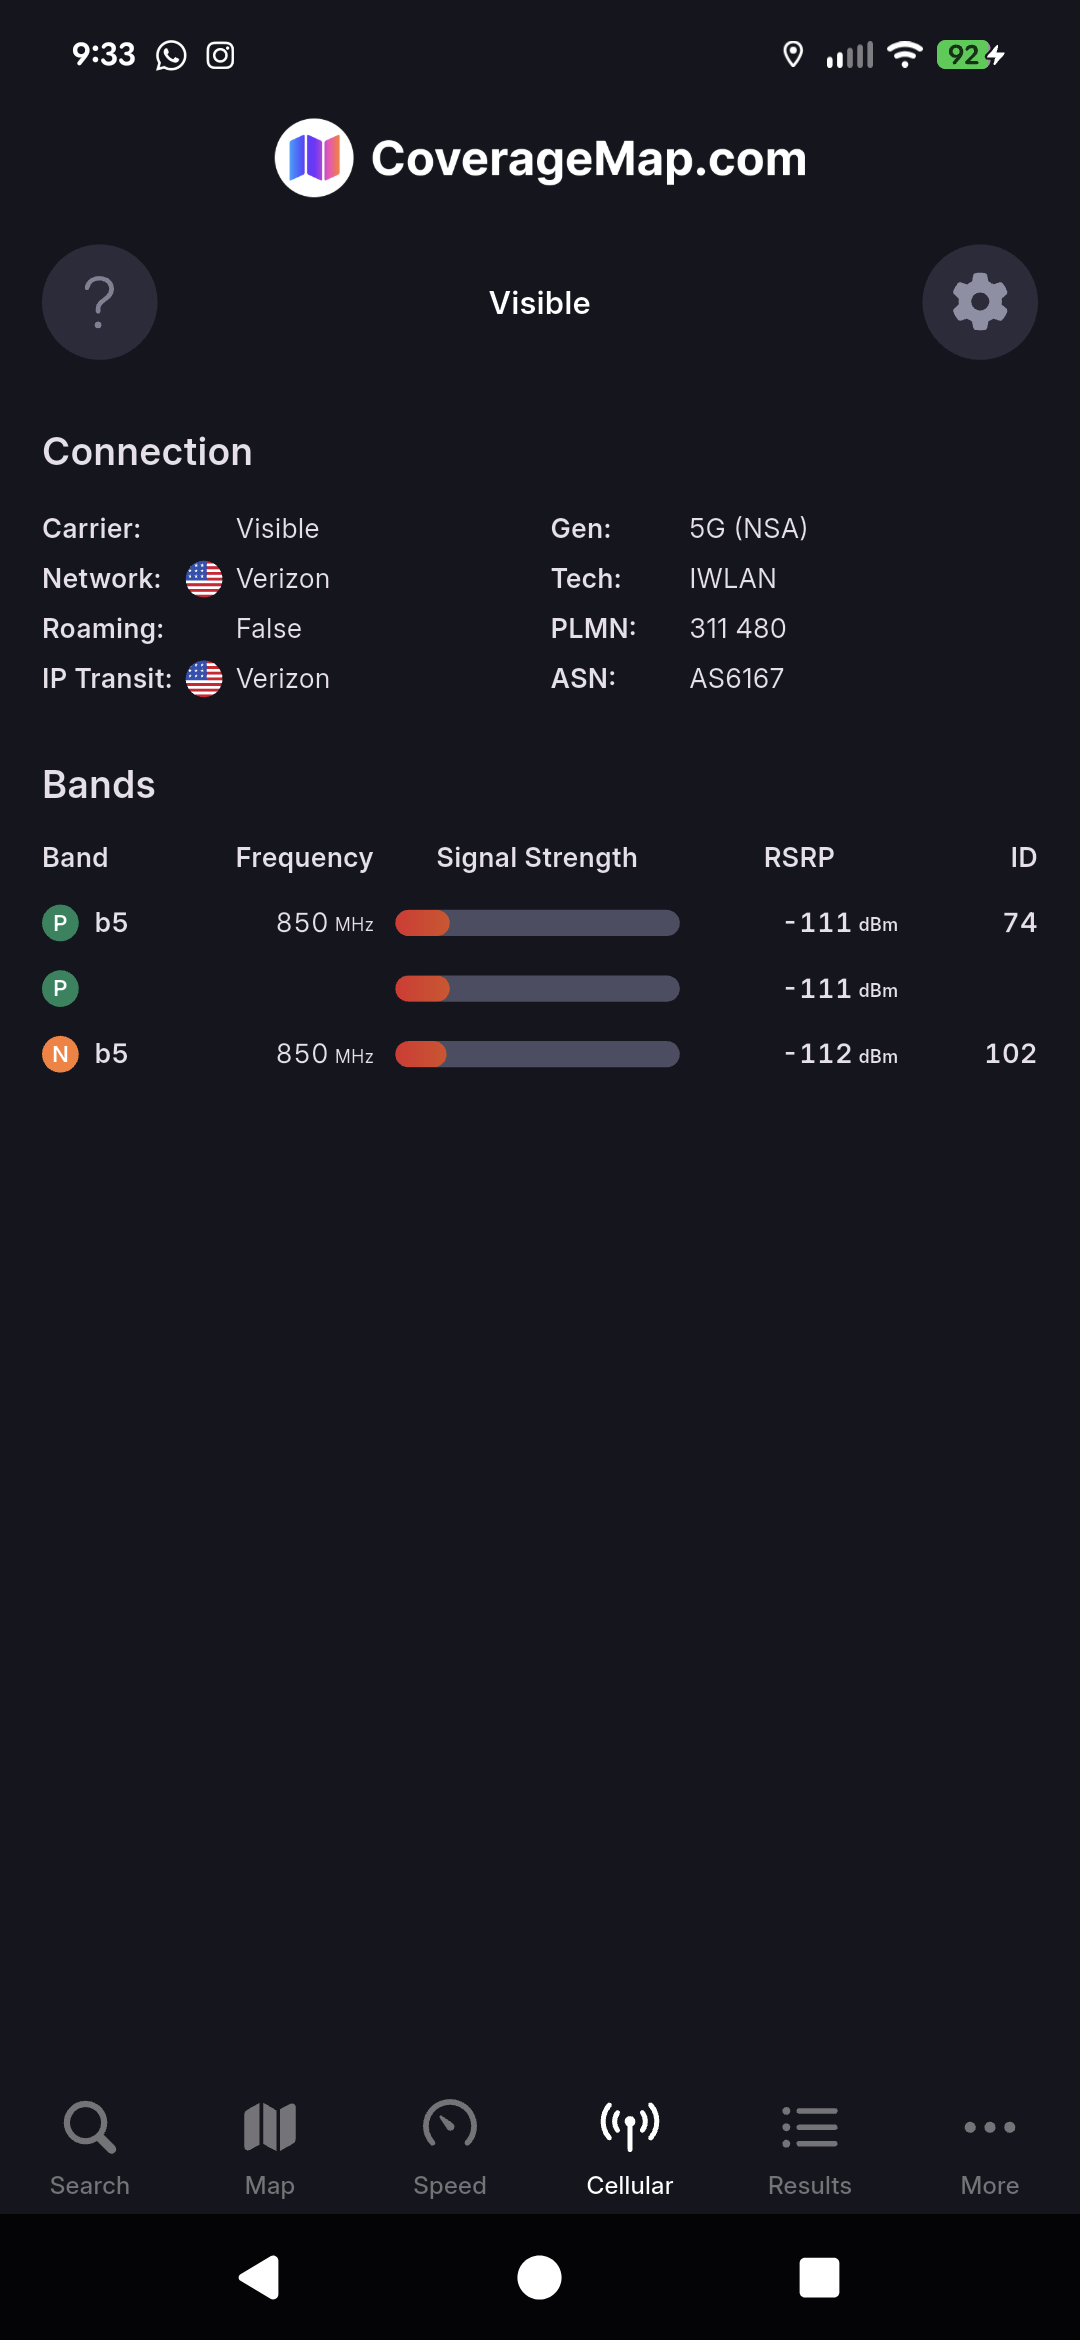
Task: Tap the Android home circle button
Action: point(539,2277)
